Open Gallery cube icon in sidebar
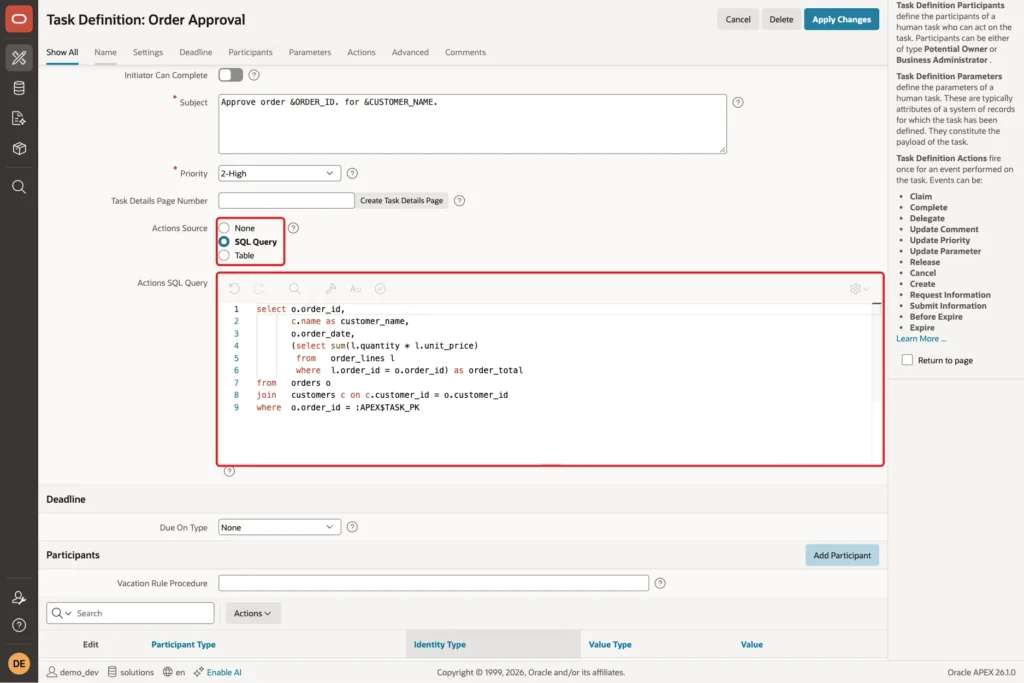This screenshot has height=683, width=1024. click(x=19, y=148)
